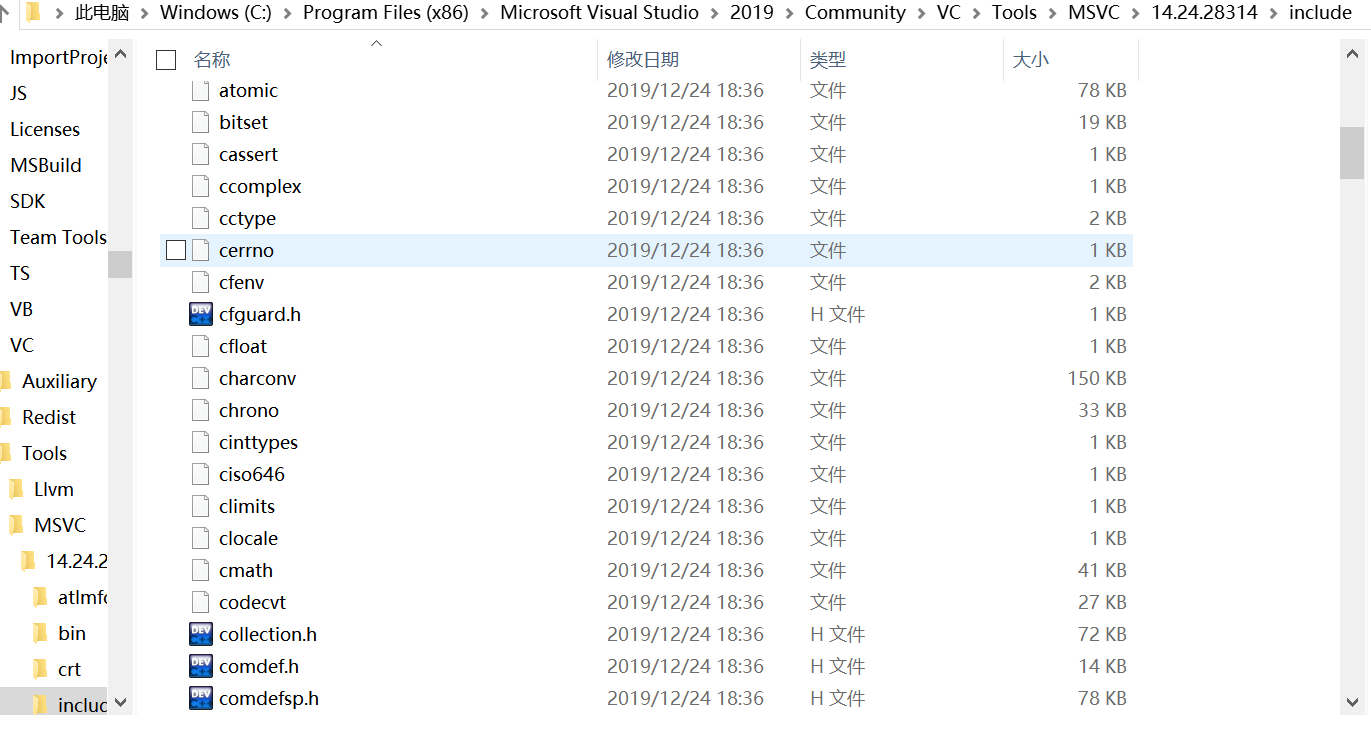Tick the select-all checkbox beside 名称 header
1371x745 pixels.
166,60
